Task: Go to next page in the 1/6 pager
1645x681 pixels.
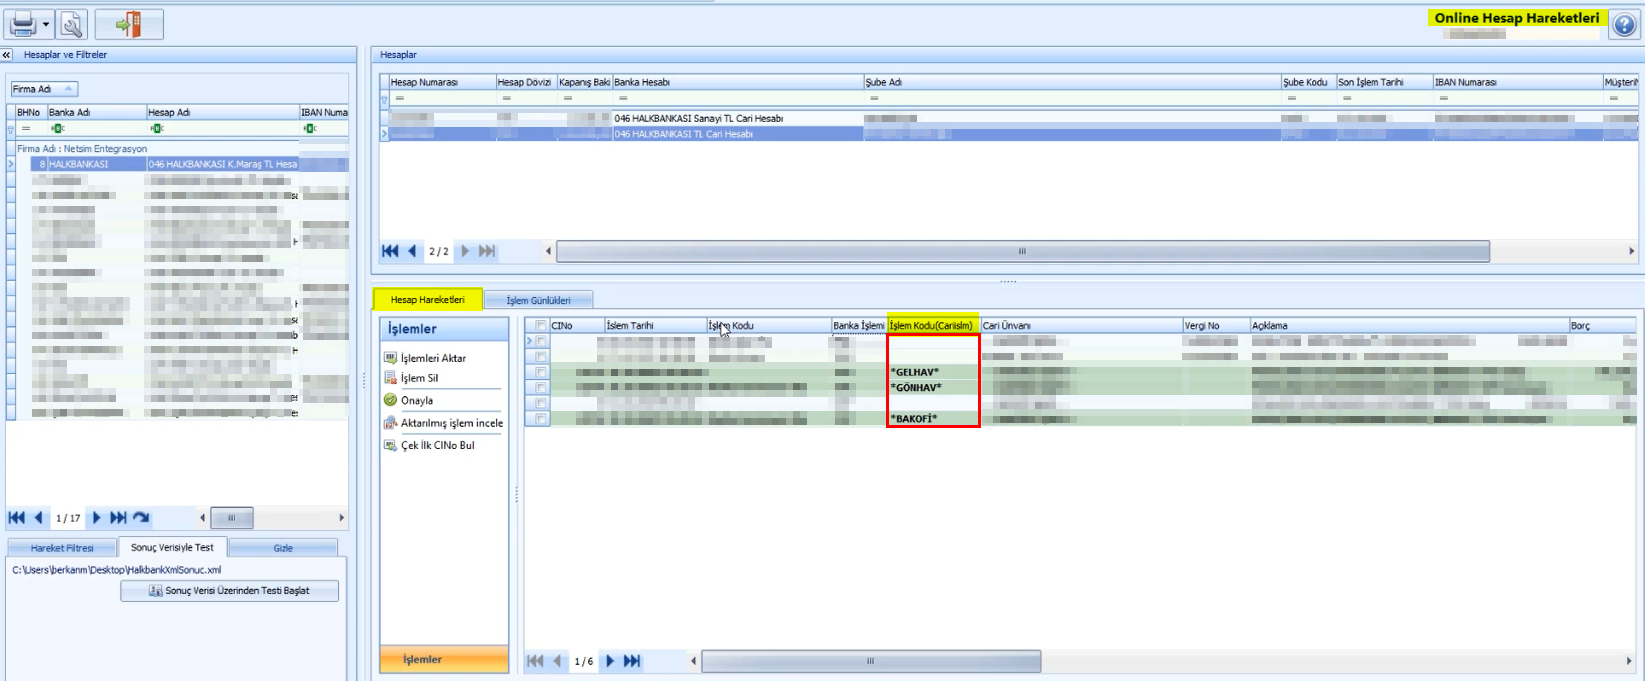Action: (610, 661)
